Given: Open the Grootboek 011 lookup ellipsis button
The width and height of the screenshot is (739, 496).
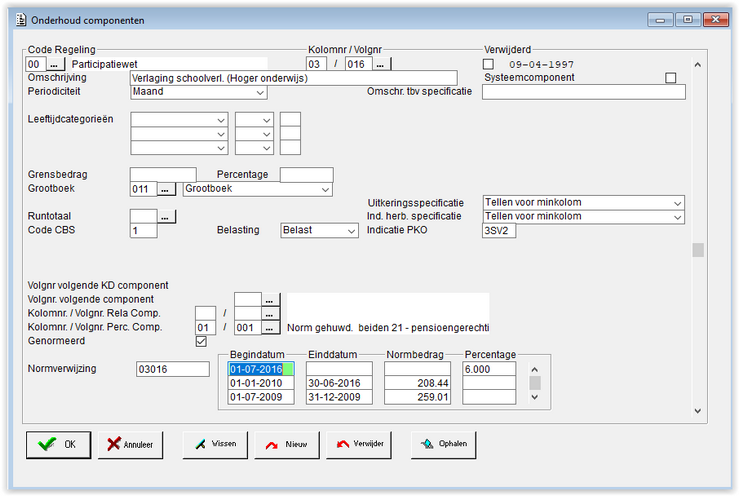Looking at the screenshot, I should click(x=165, y=189).
